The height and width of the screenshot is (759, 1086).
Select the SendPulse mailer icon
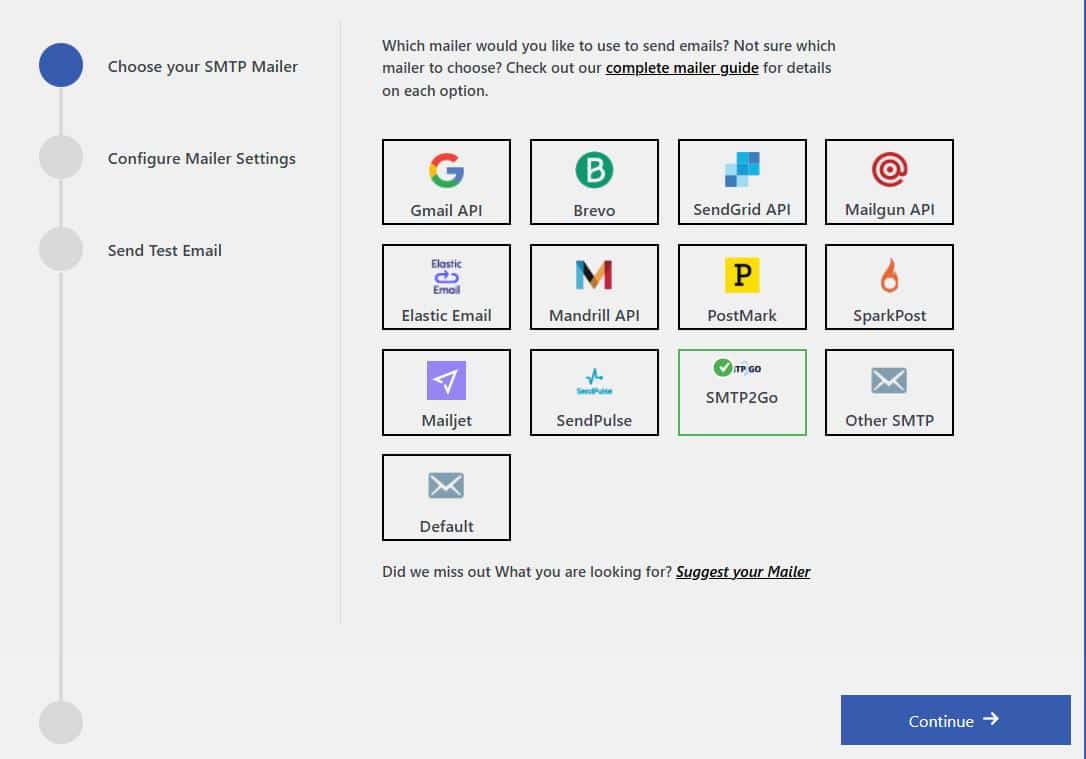click(594, 381)
